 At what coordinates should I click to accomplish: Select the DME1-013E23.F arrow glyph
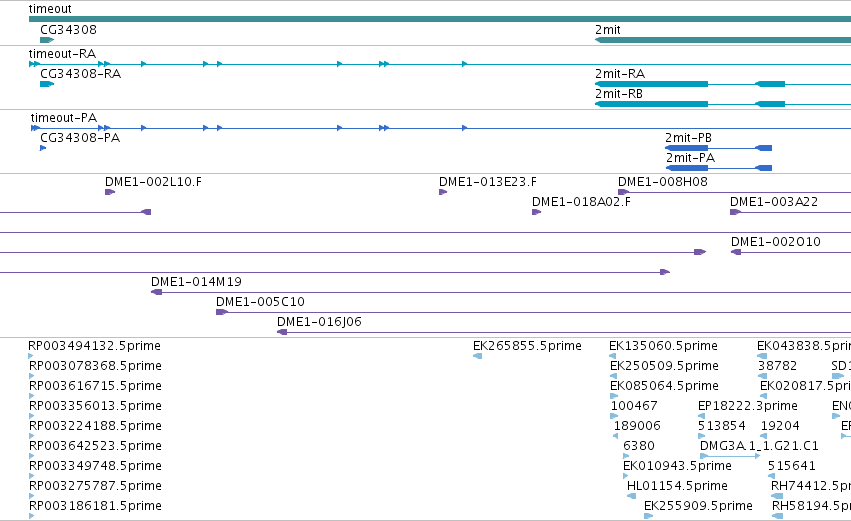(443, 192)
